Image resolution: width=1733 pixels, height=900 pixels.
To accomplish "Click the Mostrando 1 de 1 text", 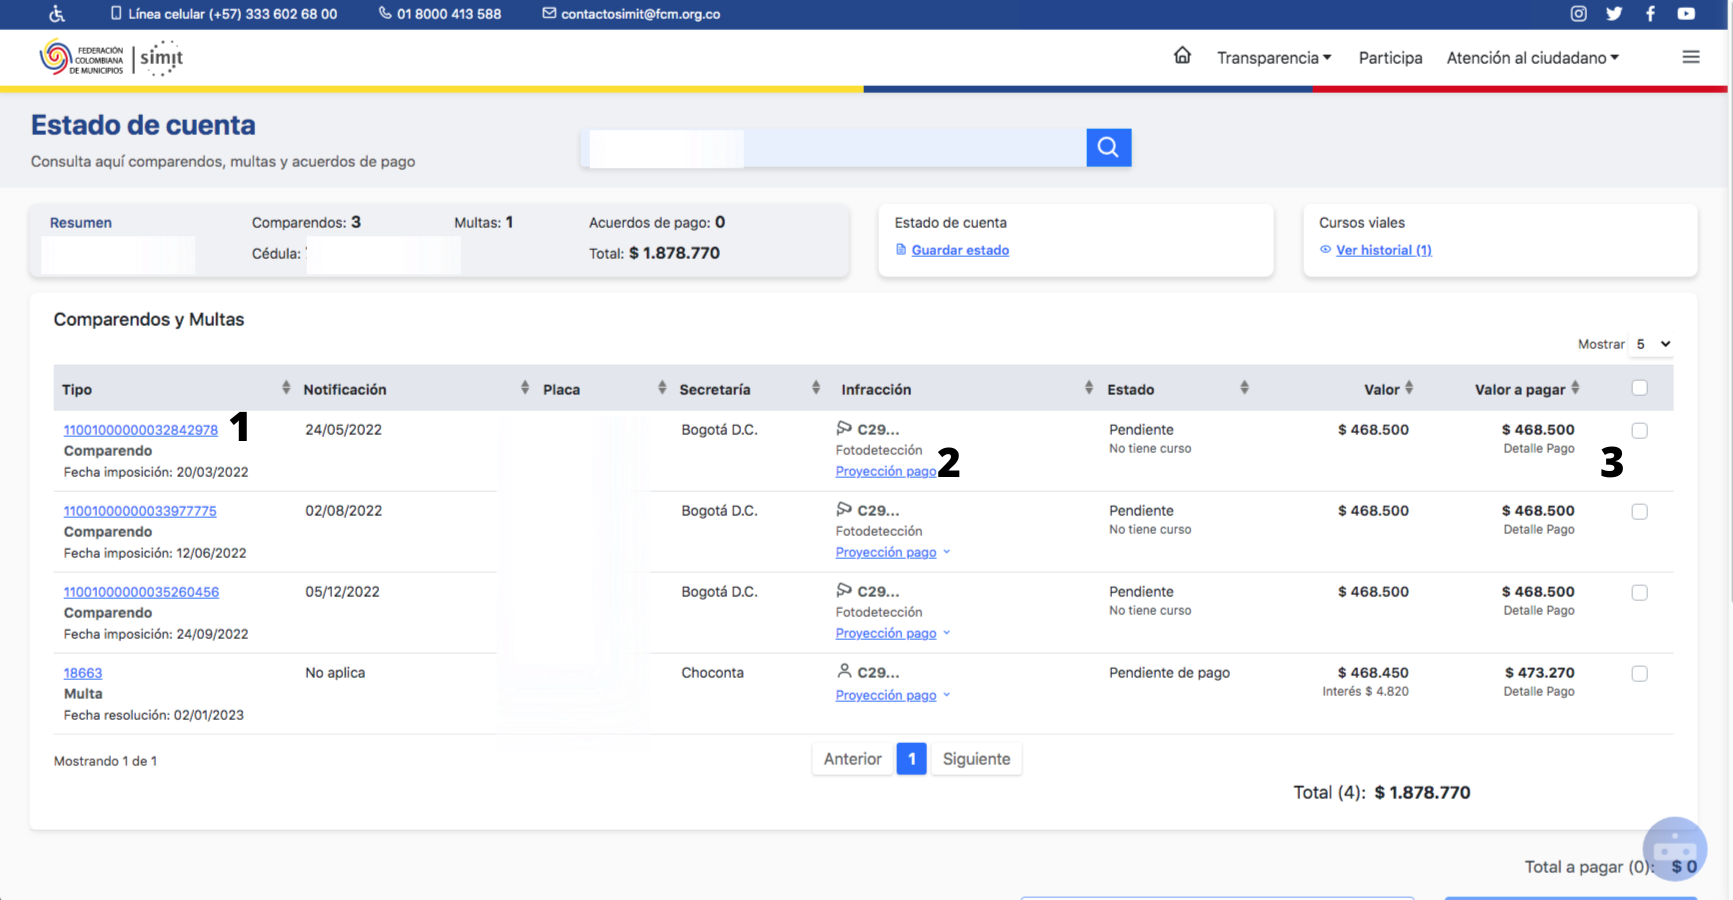I will pos(105,761).
